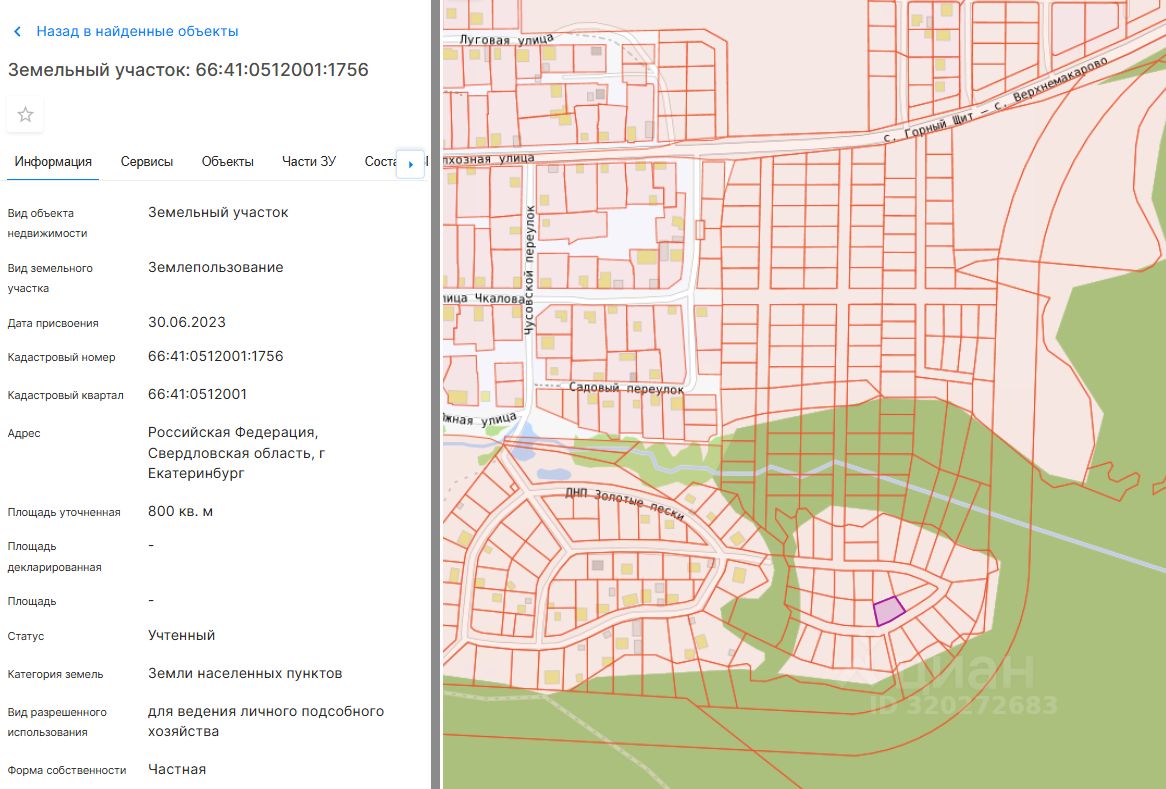Click the cadastral number value 66:41:0512001:1756

point(215,356)
